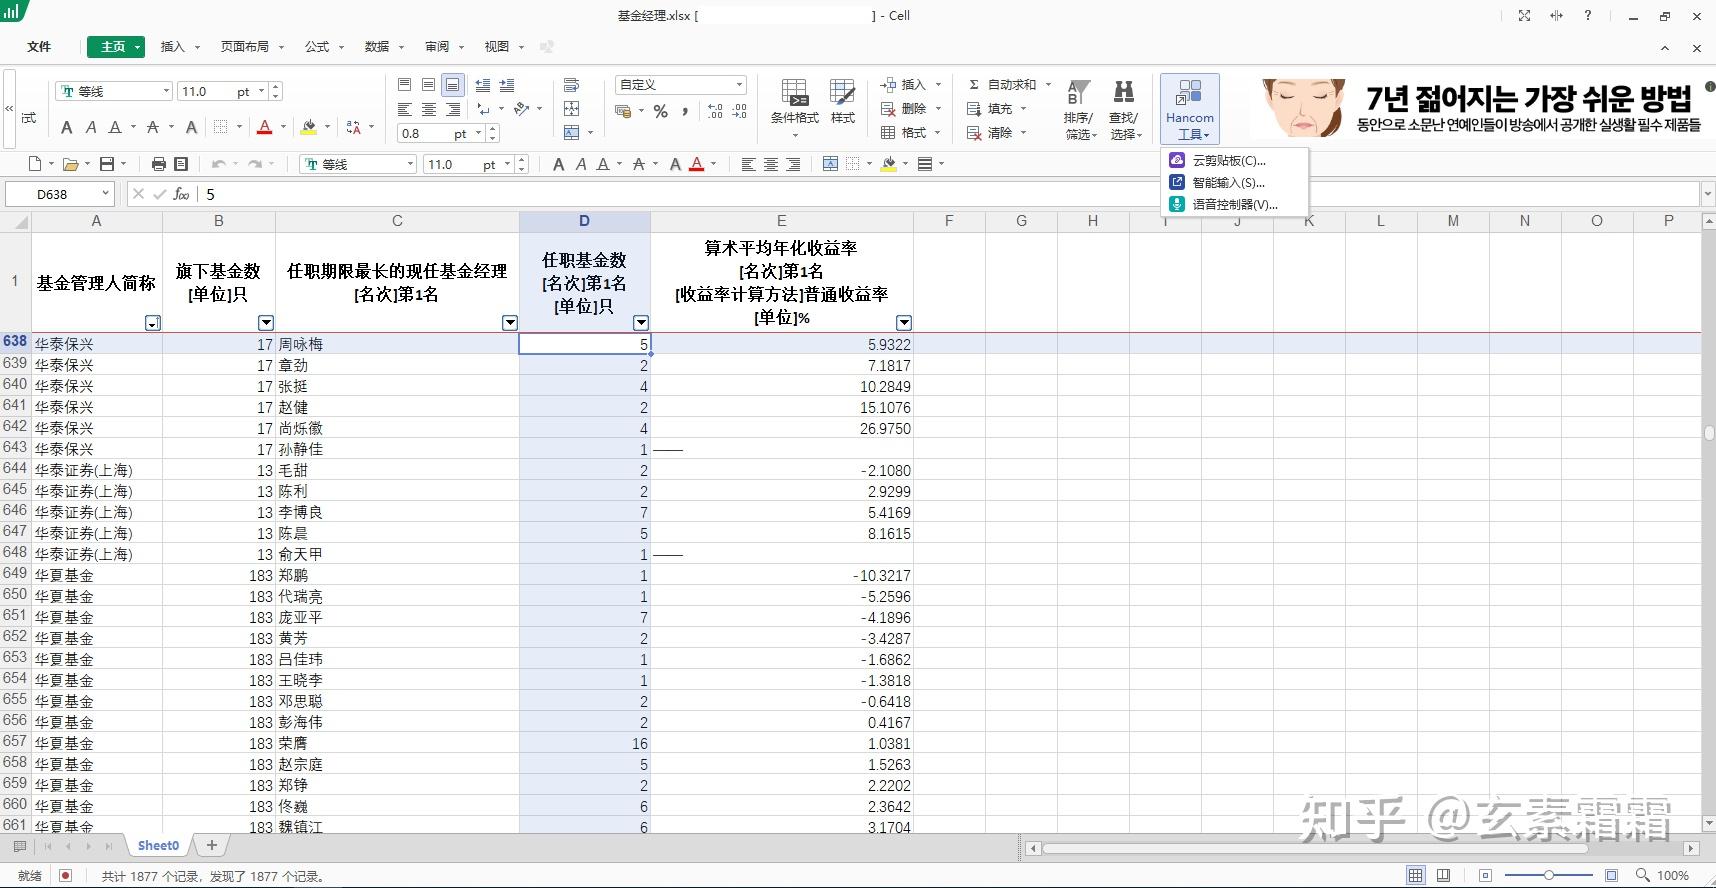Toggle top vertical alignment in ribbon
Image resolution: width=1716 pixels, height=888 pixels.
pyautogui.click(x=404, y=85)
